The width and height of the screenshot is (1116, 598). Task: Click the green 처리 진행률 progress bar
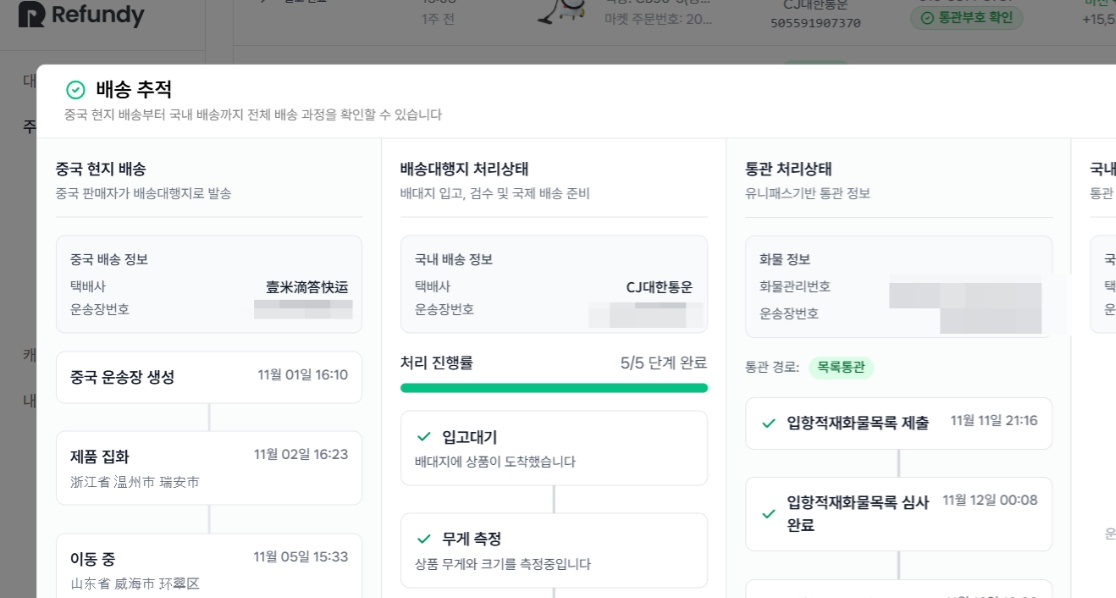[x=554, y=388]
